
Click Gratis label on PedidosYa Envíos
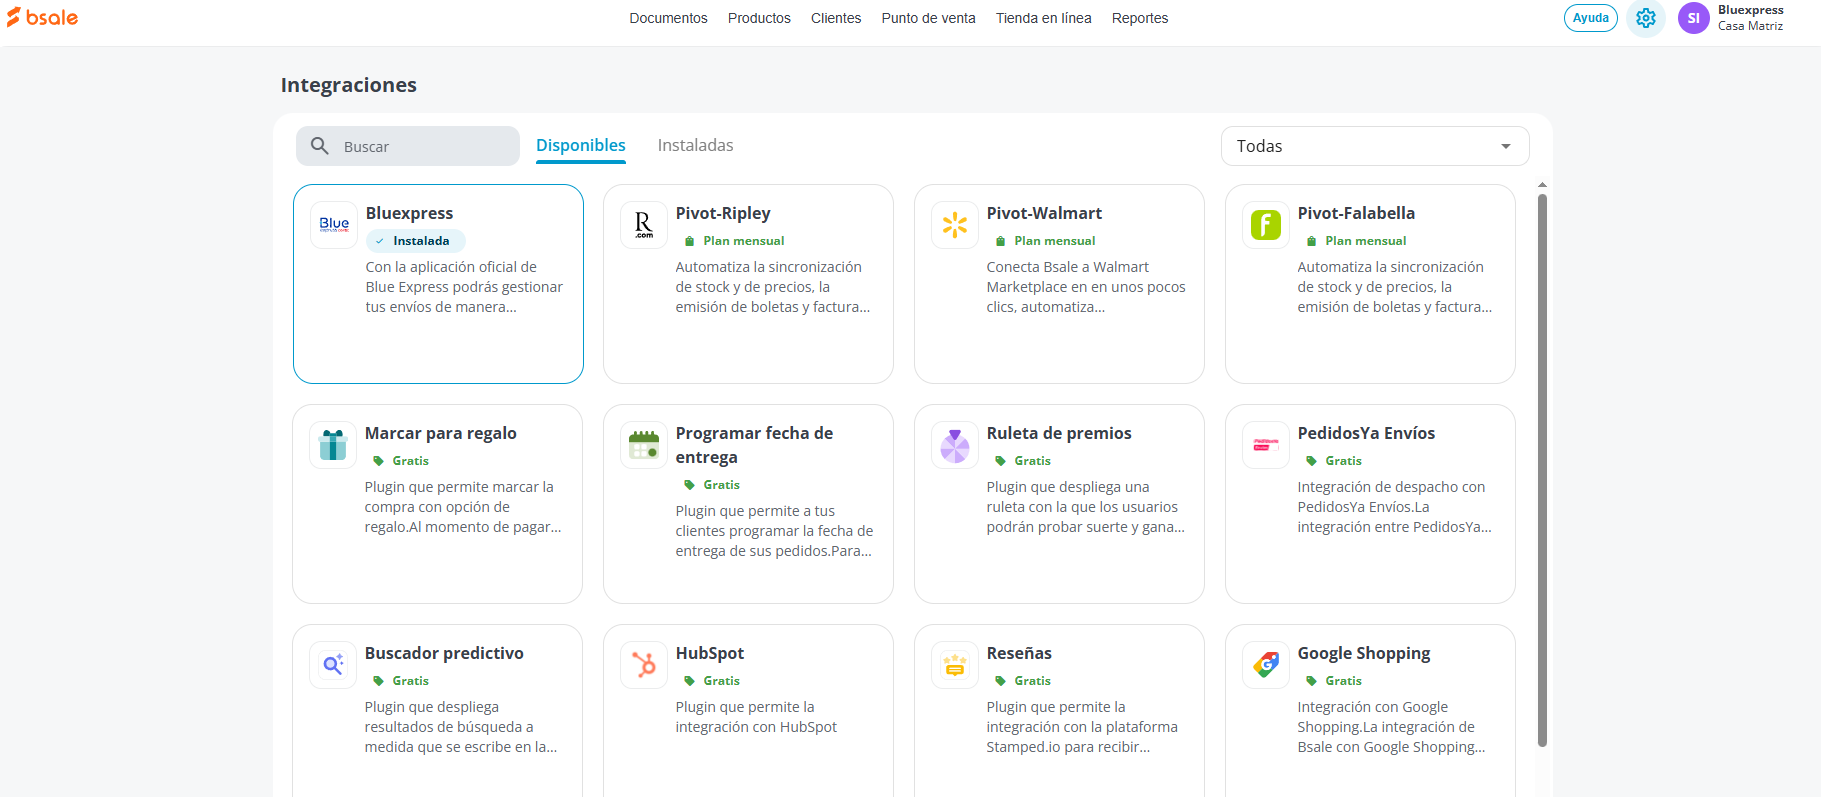[1334, 461]
